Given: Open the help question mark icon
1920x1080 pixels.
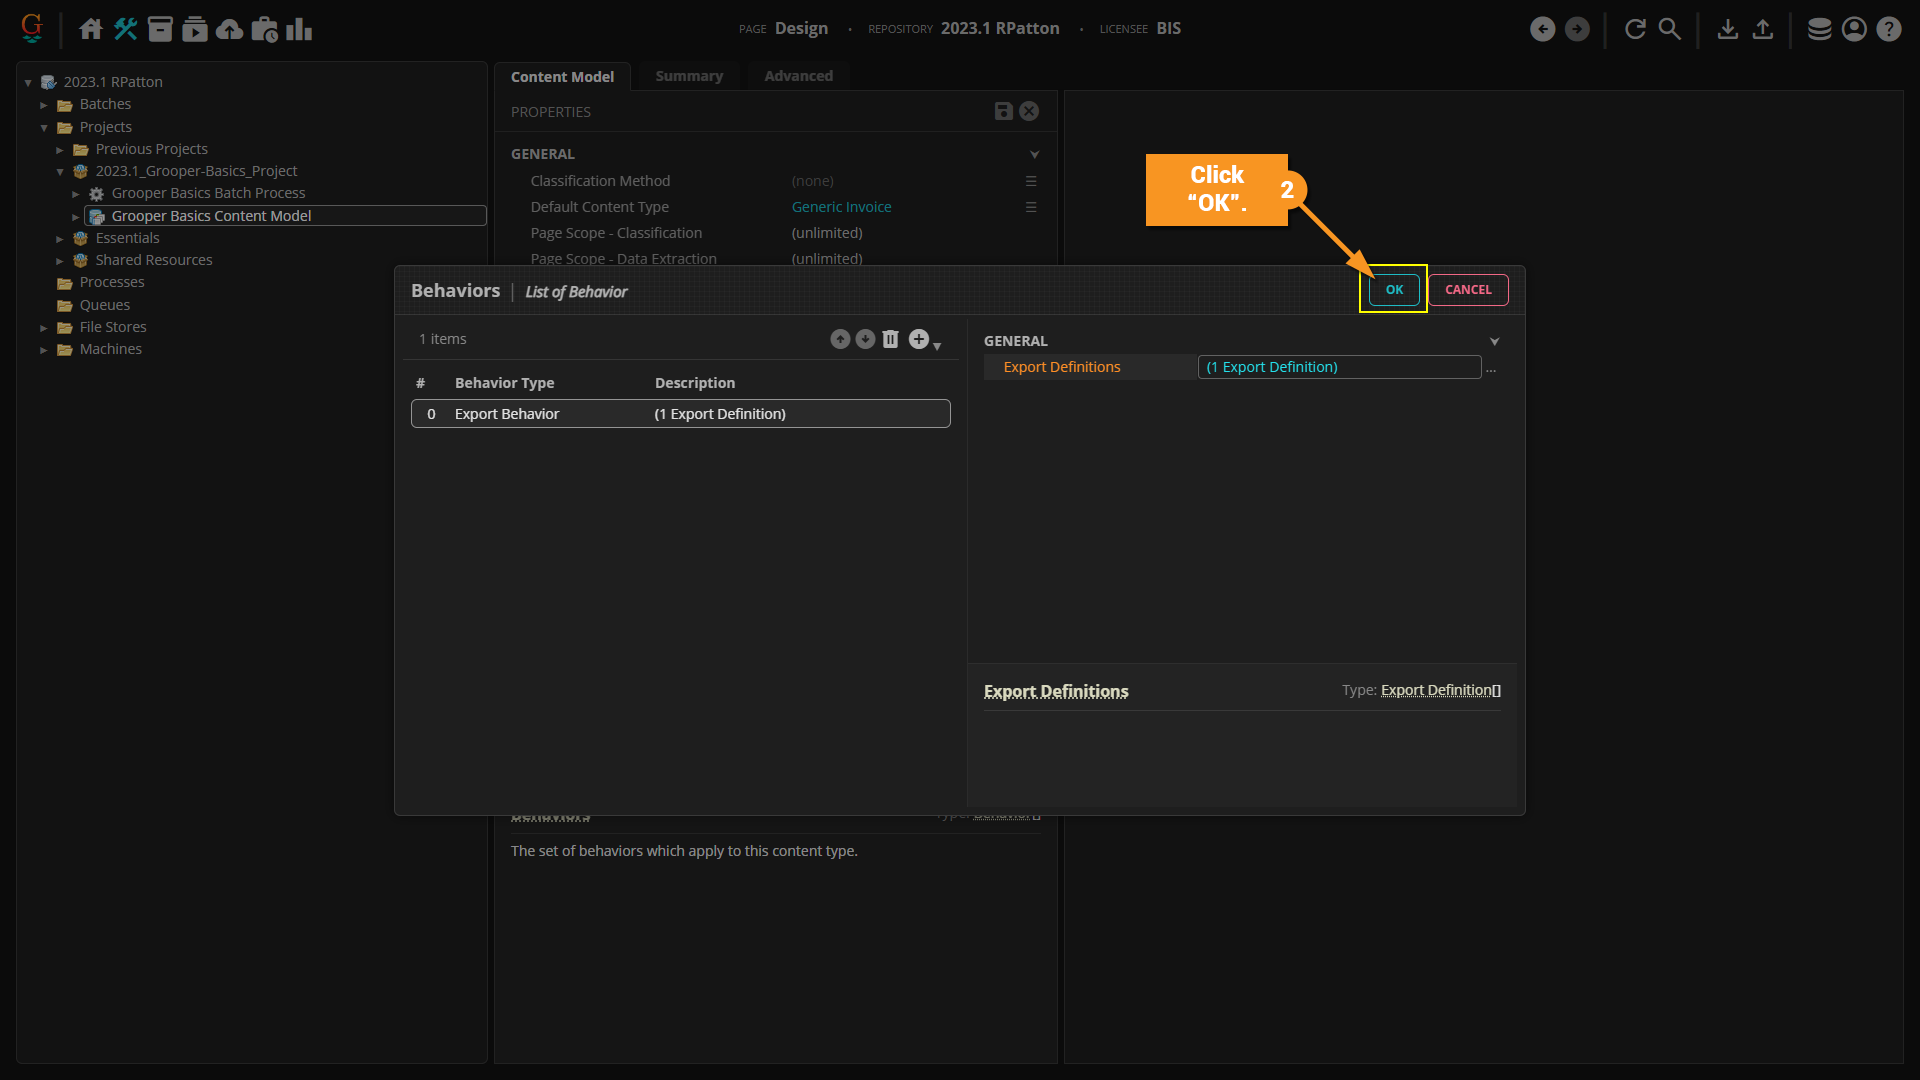Looking at the screenshot, I should (x=1888, y=29).
